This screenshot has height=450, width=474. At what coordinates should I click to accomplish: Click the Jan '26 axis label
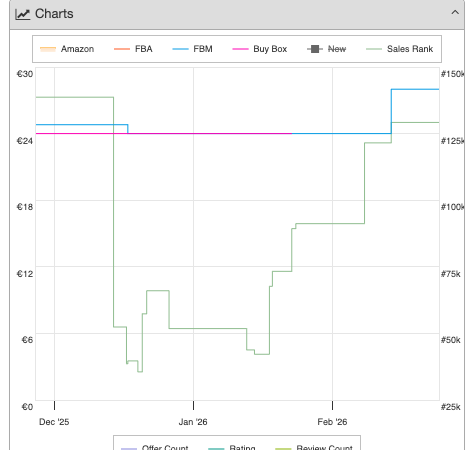click(193, 422)
